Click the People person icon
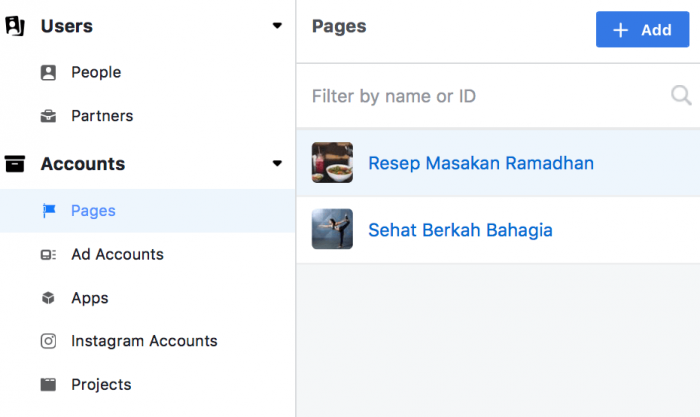 (48, 73)
